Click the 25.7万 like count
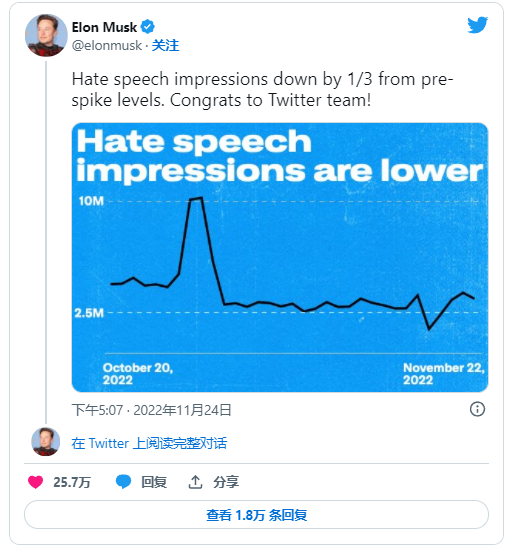The height and width of the screenshot is (551, 510). 72,482
